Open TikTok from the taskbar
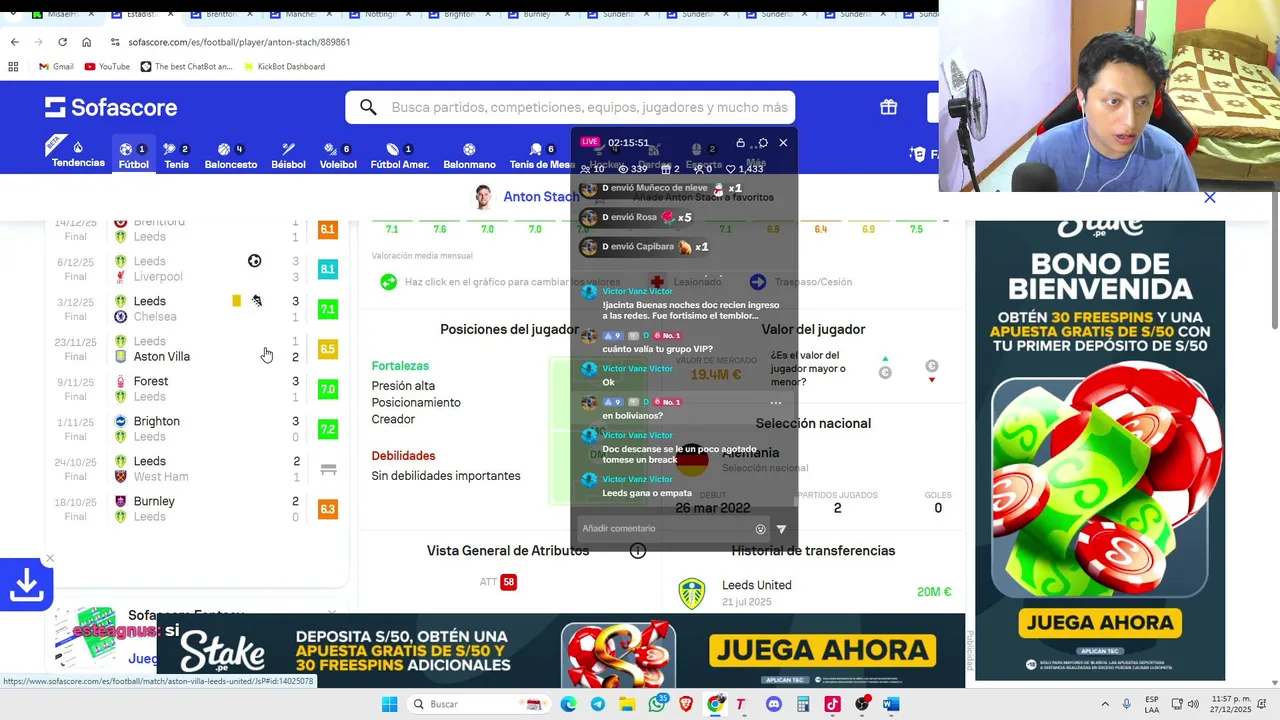This screenshot has width=1280, height=720. [x=832, y=704]
